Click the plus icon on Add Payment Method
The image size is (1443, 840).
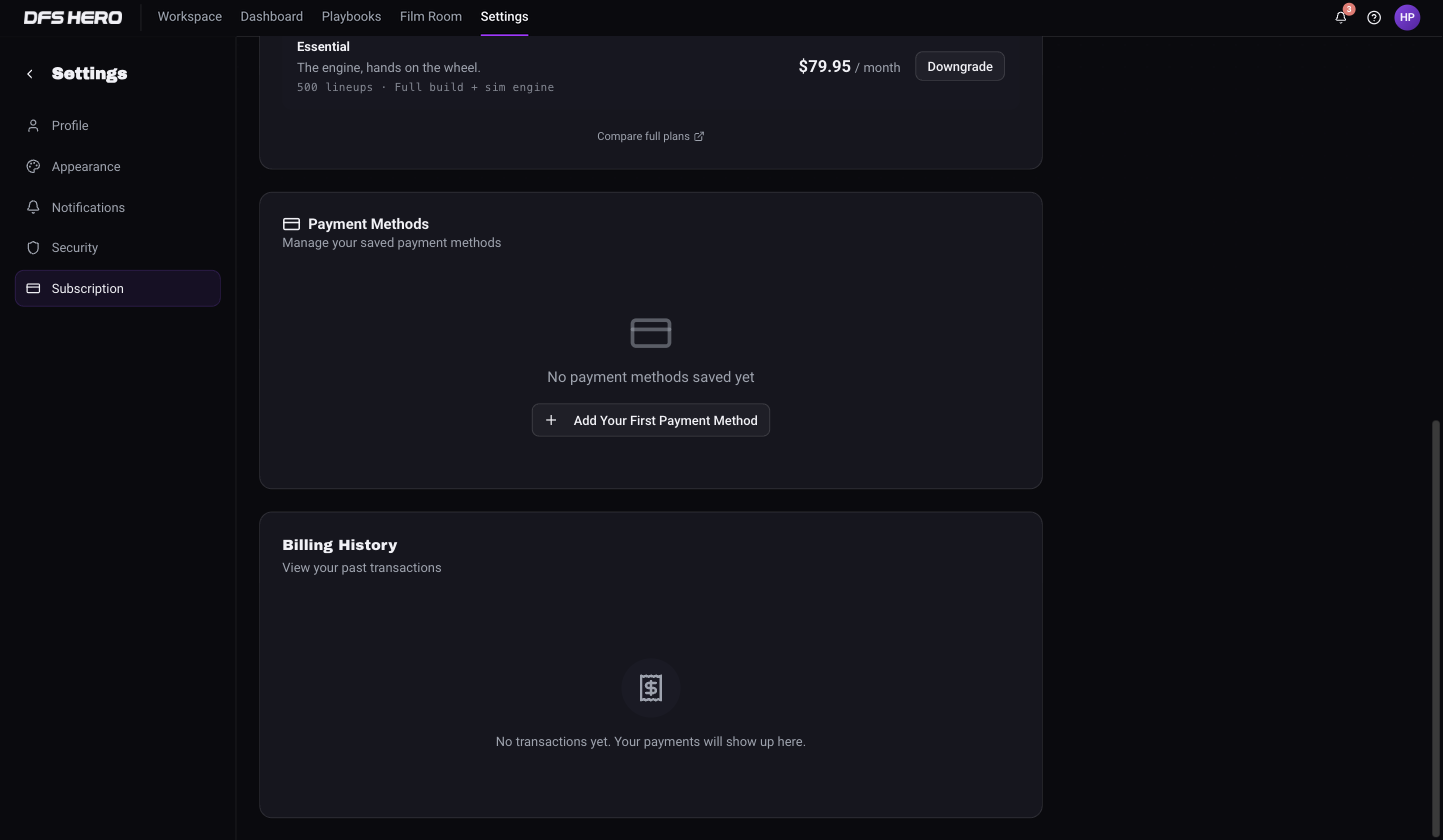click(x=551, y=420)
